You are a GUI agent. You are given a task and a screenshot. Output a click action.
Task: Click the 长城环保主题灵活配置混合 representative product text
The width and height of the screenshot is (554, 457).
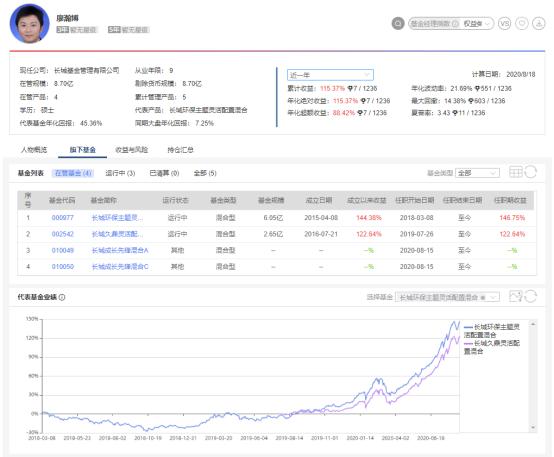point(208,110)
